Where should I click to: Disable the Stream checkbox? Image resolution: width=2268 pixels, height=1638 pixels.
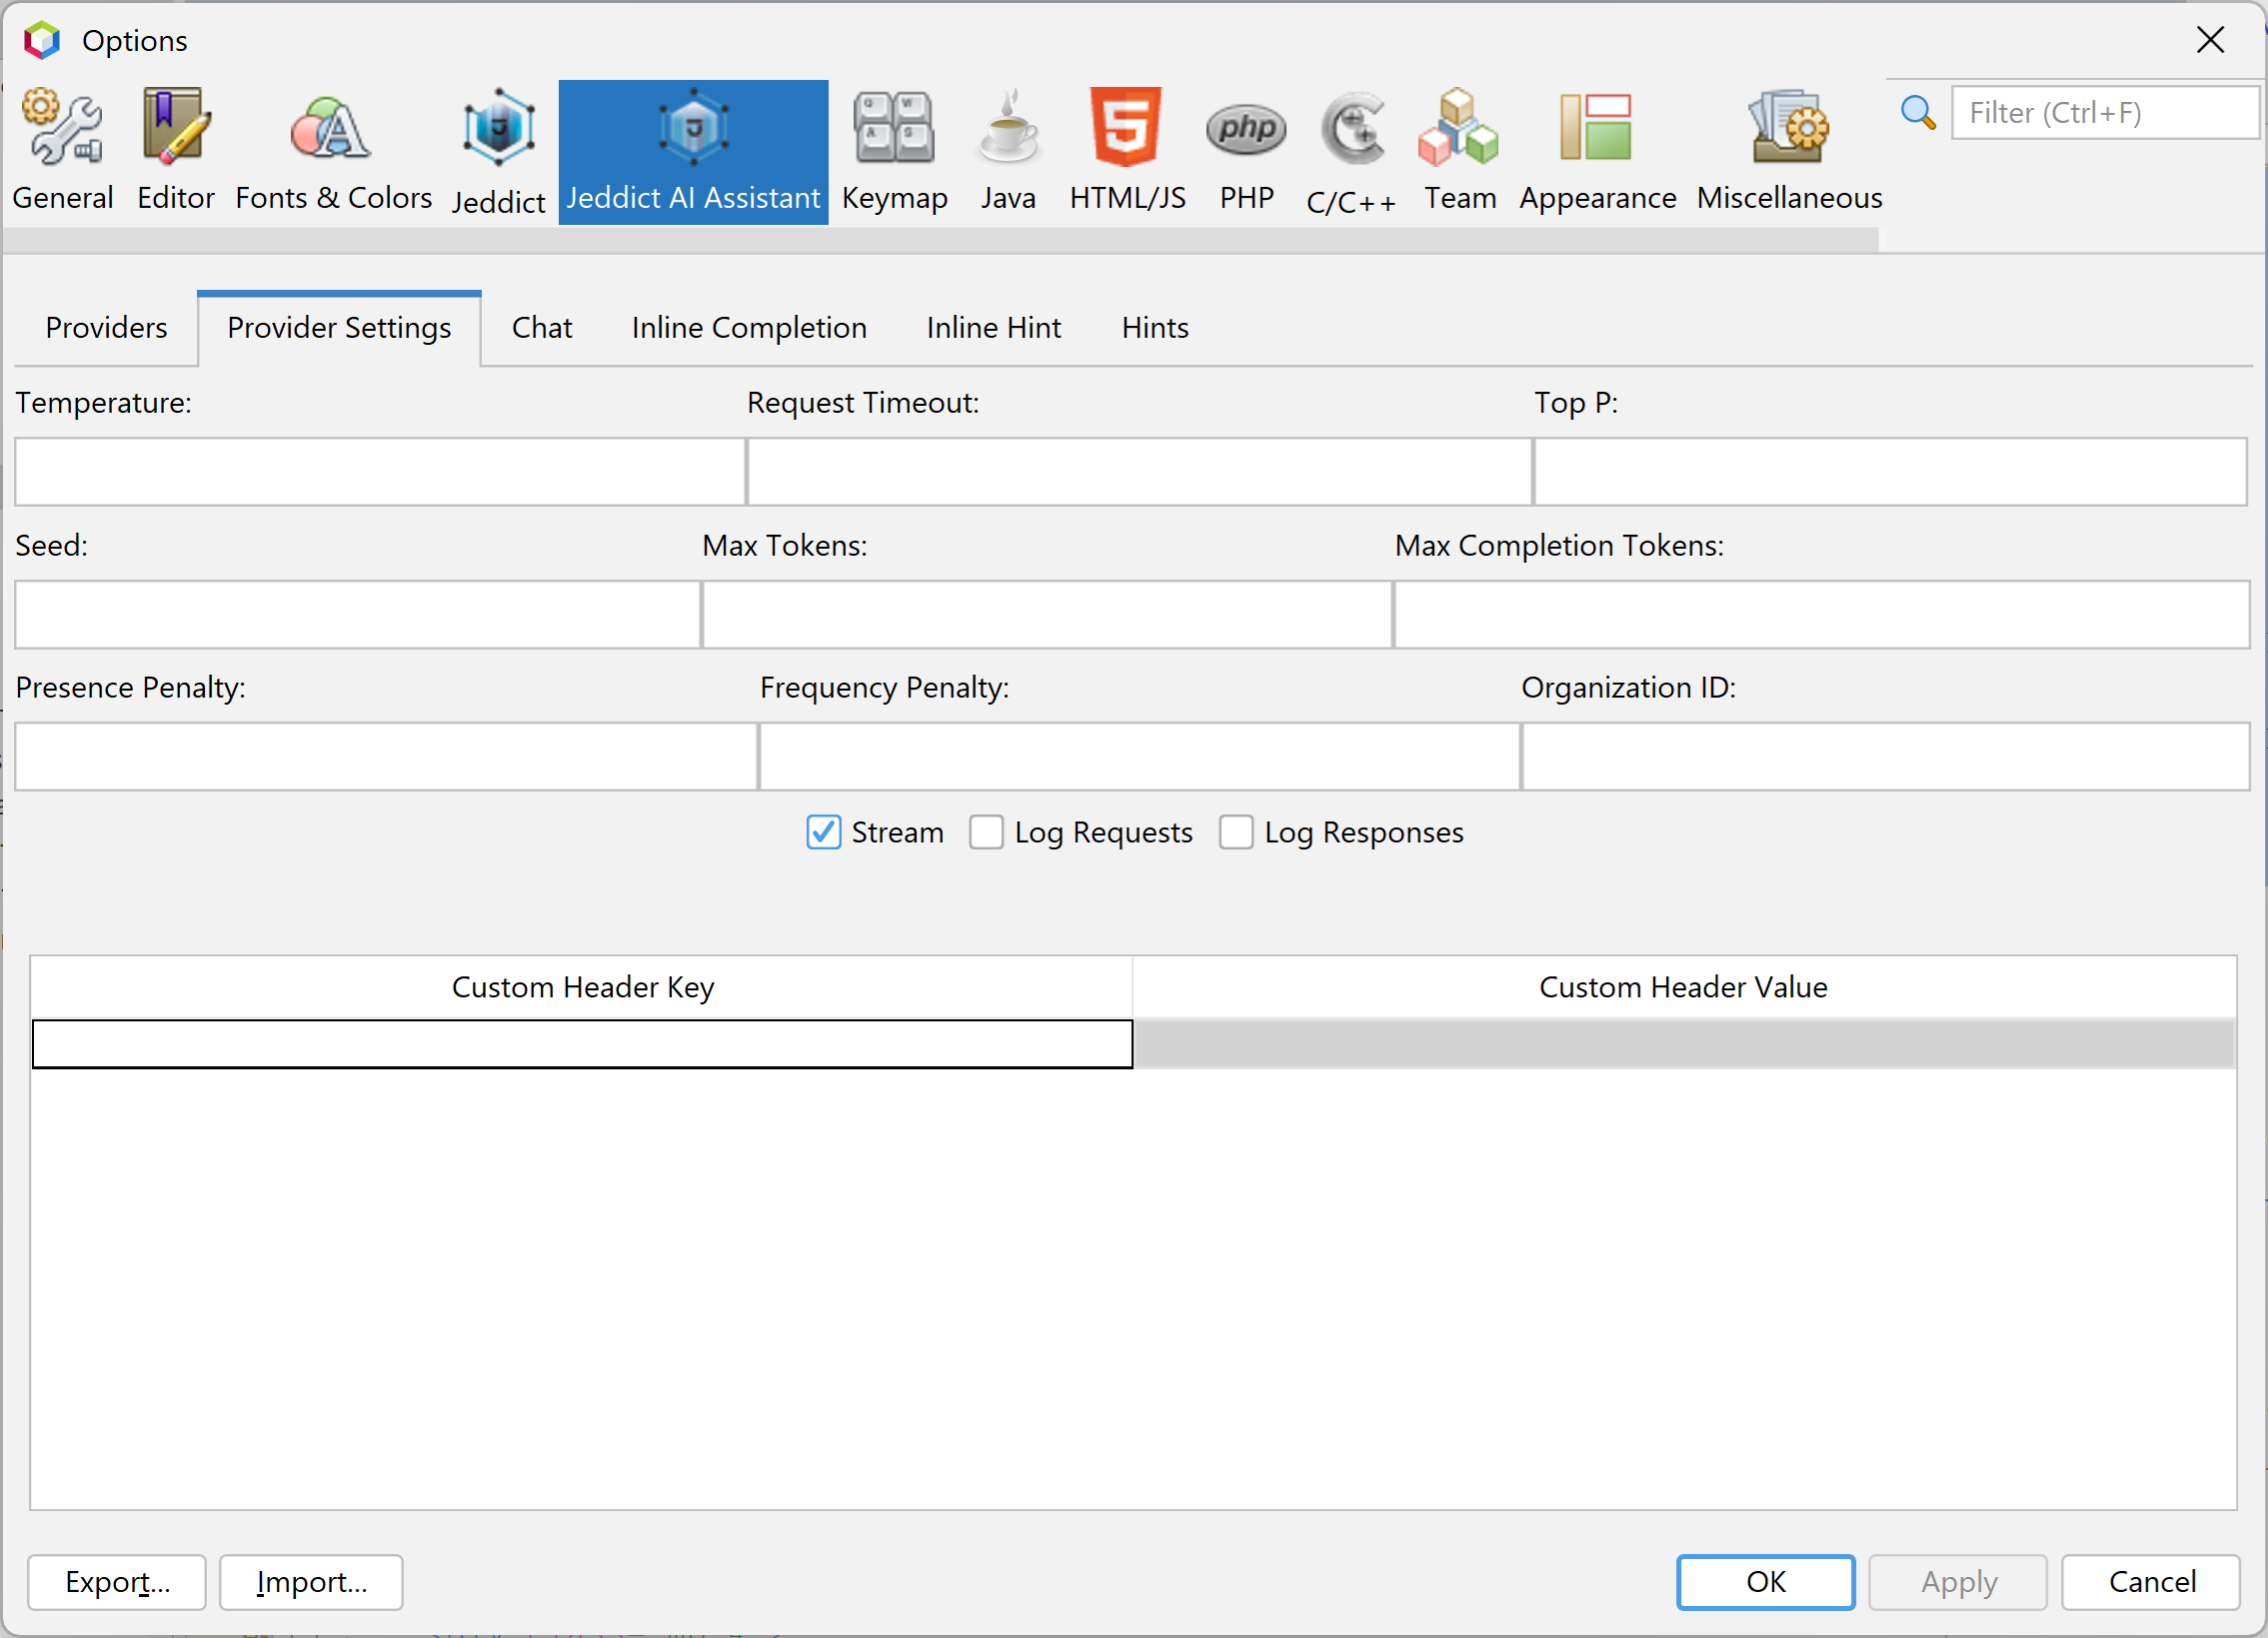(x=823, y=832)
